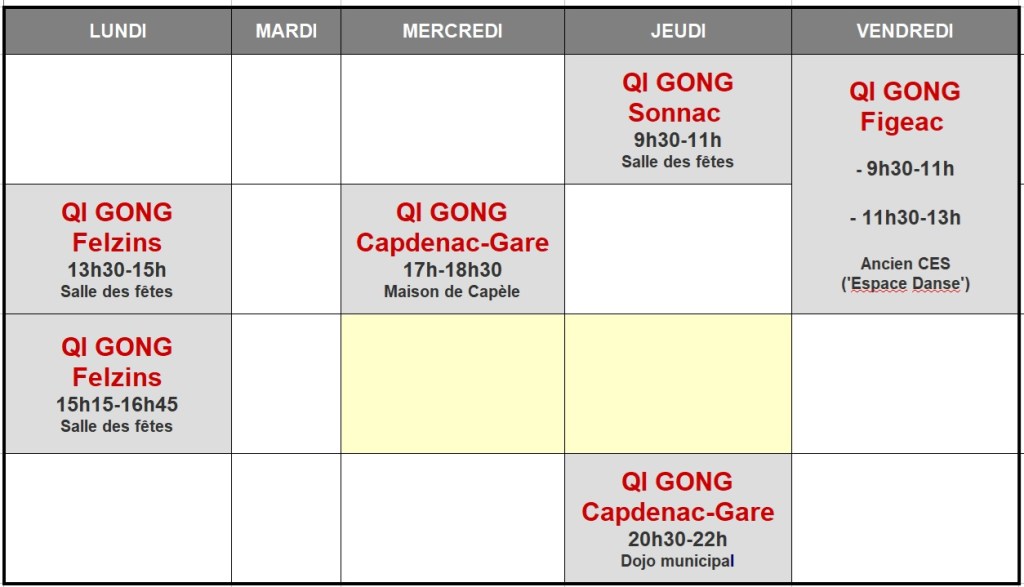Image resolution: width=1024 pixels, height=587 pixels.
Task: Click the MERCREDI column header
Action: tap(452, 31)
